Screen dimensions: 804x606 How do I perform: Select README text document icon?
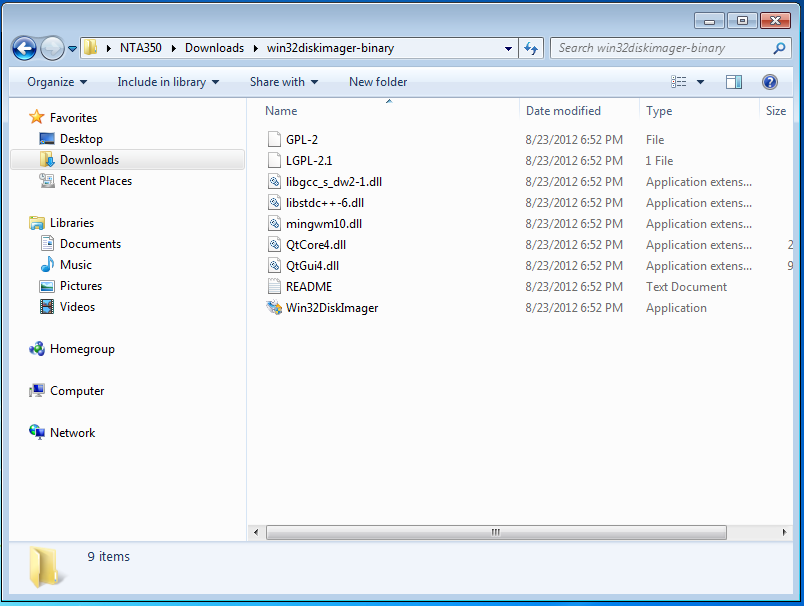pyautogui.click(x=275, y=286)
